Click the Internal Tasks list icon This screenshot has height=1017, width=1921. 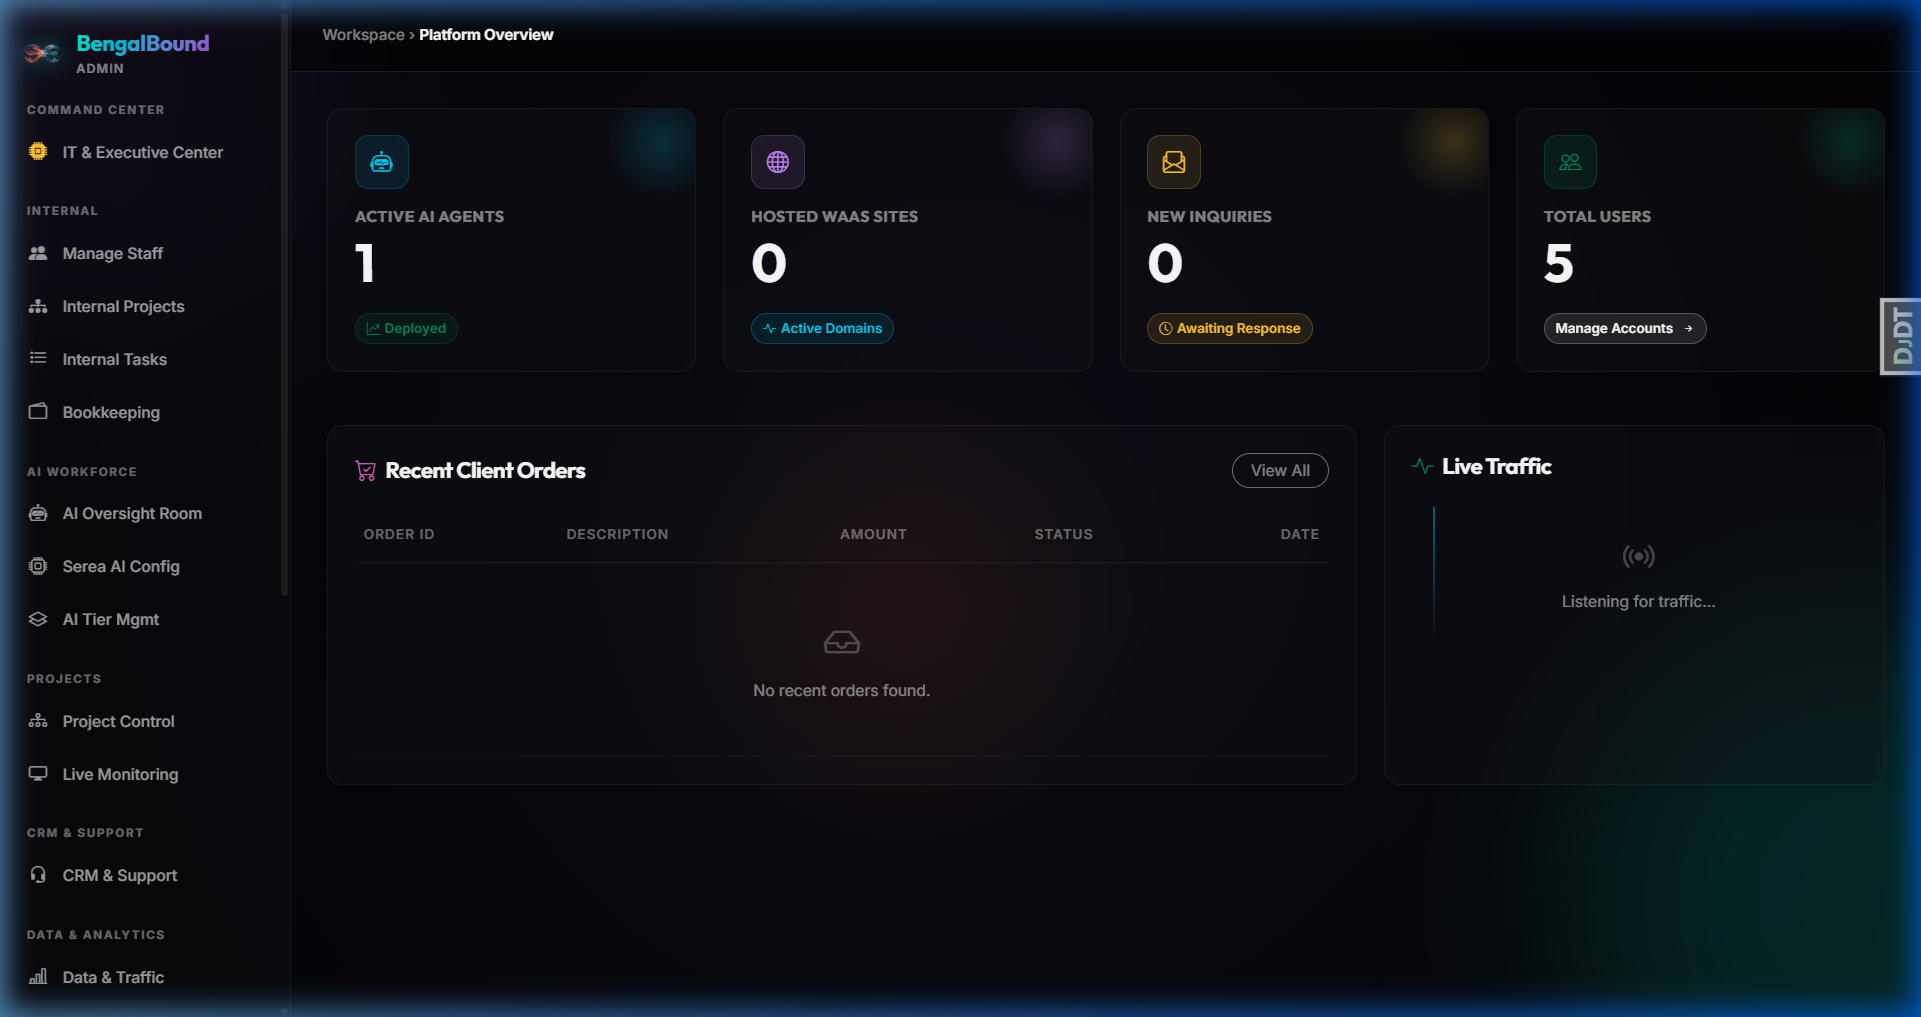[x=38, y=358]
